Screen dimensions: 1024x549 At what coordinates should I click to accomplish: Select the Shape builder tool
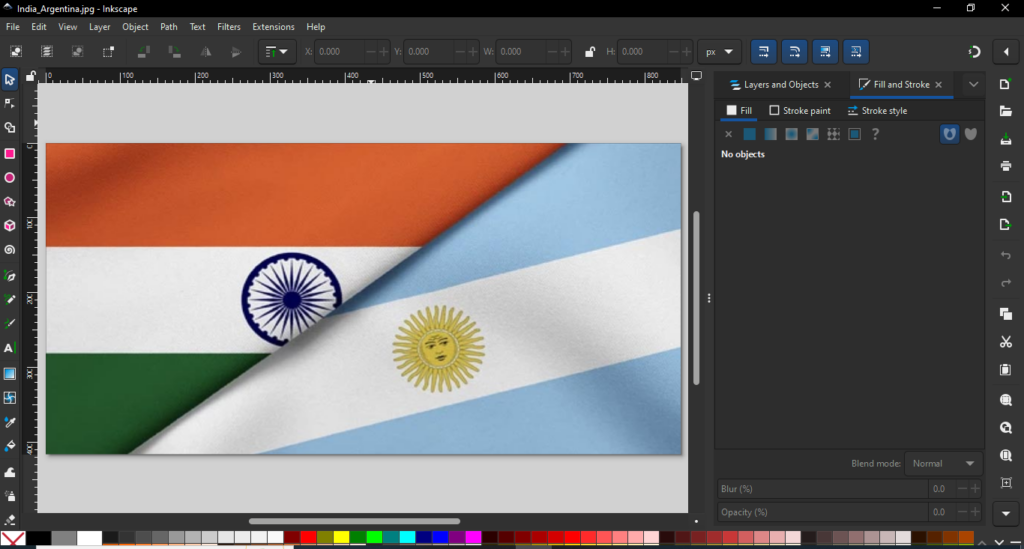[10, 128]
